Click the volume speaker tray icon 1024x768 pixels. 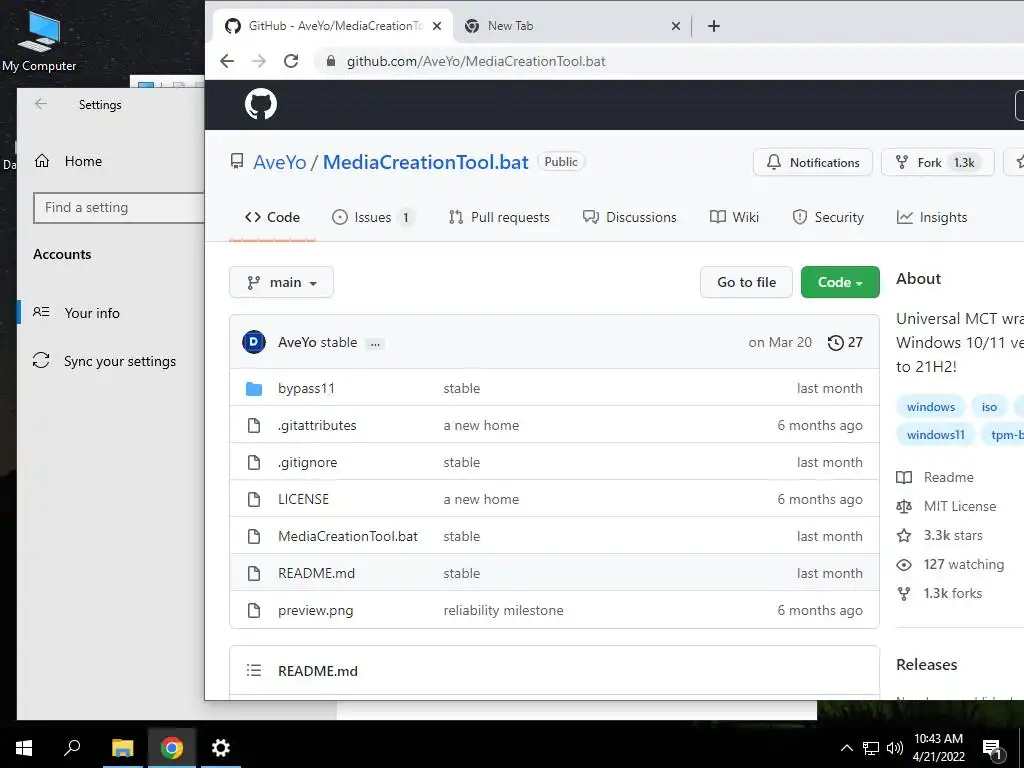(895, 748)
